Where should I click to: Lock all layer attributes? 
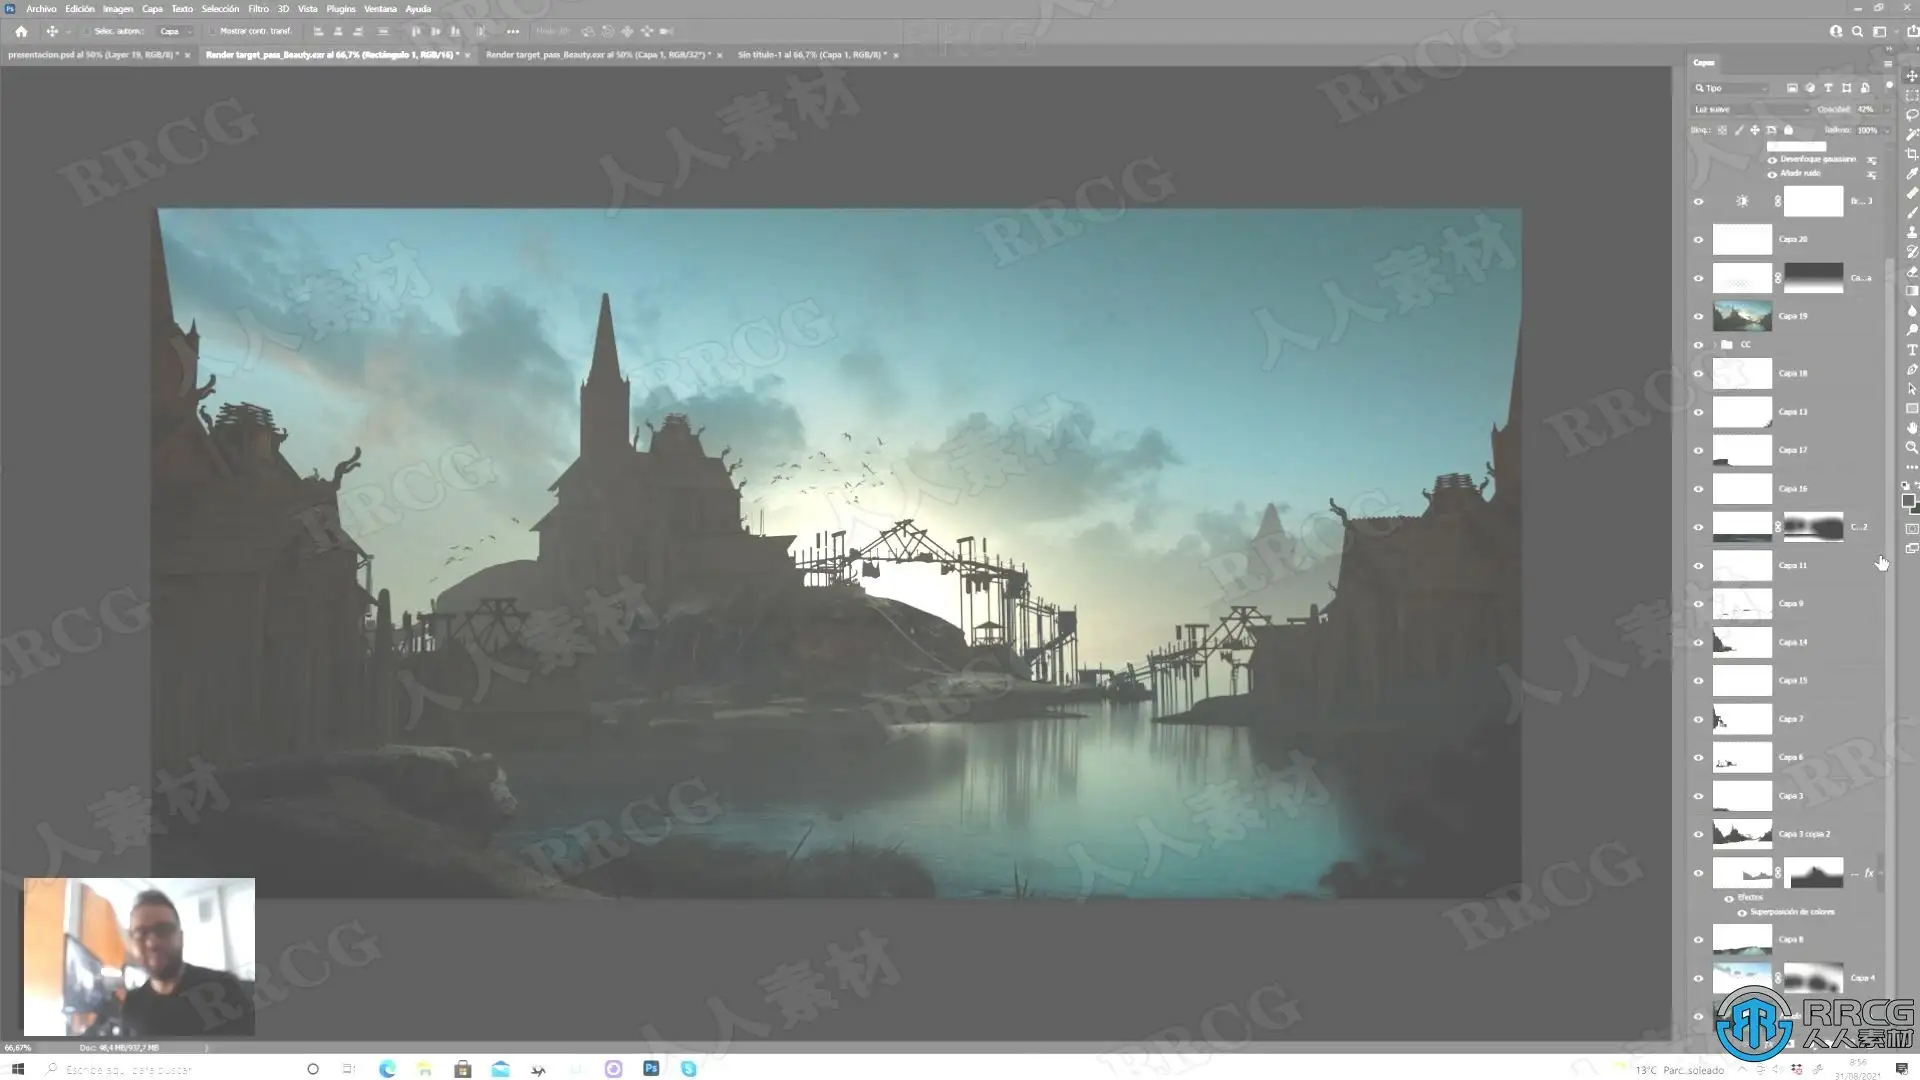pos(1789,130)
